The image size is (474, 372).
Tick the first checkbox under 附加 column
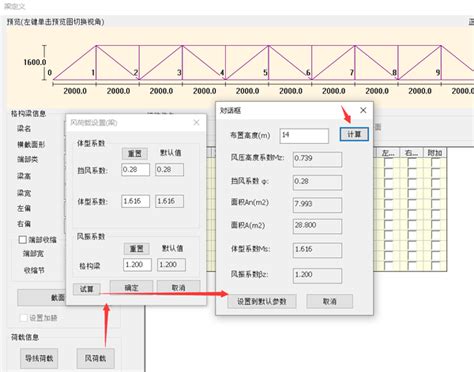pyautogui.click(x=435, y=163)
